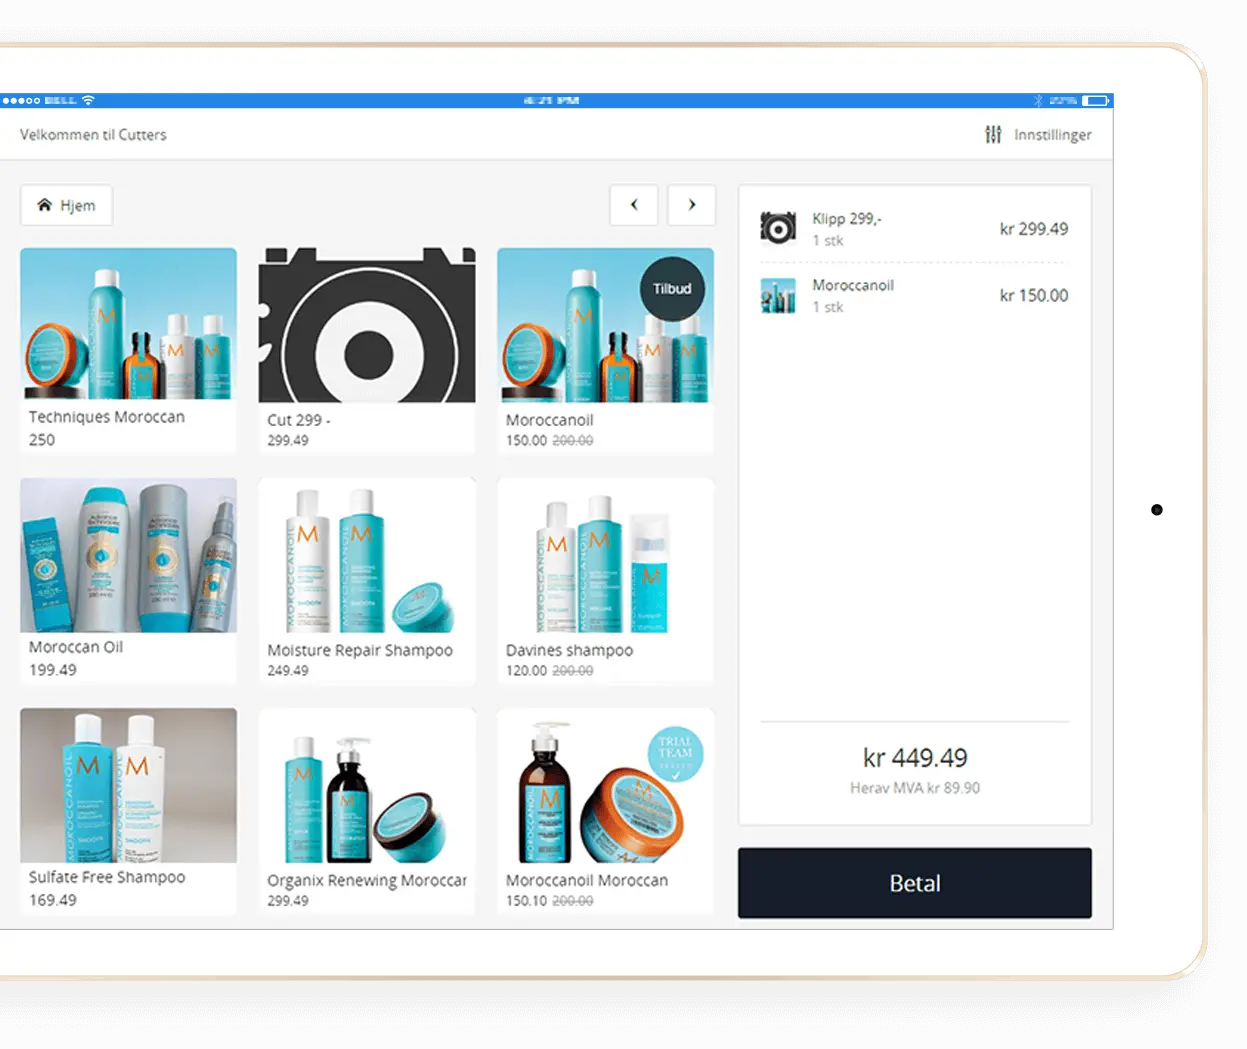1247x1049 pixels.
Task: Click the Cut 299 - product name
Action: point(299,420)
